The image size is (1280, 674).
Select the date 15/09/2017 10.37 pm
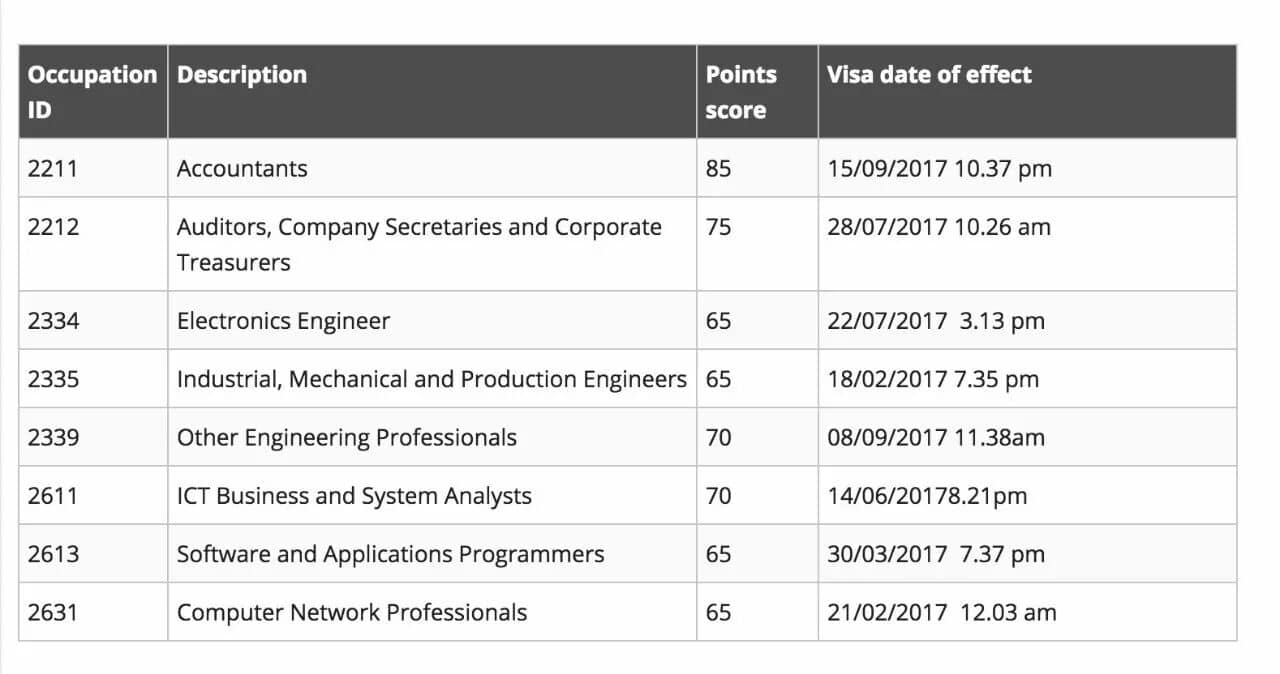tap(940, 168)
